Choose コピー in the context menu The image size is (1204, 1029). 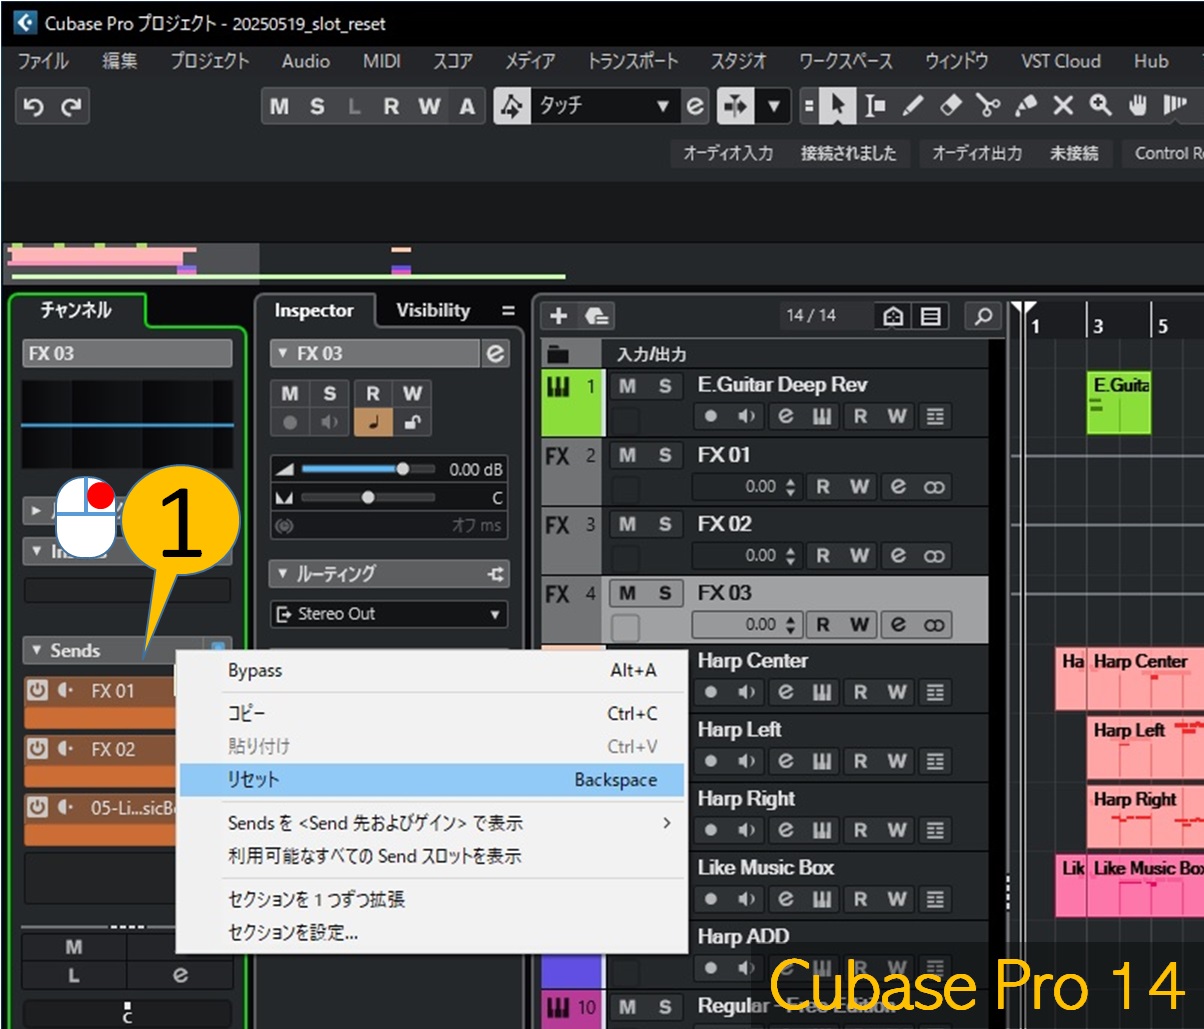(432, 713)
